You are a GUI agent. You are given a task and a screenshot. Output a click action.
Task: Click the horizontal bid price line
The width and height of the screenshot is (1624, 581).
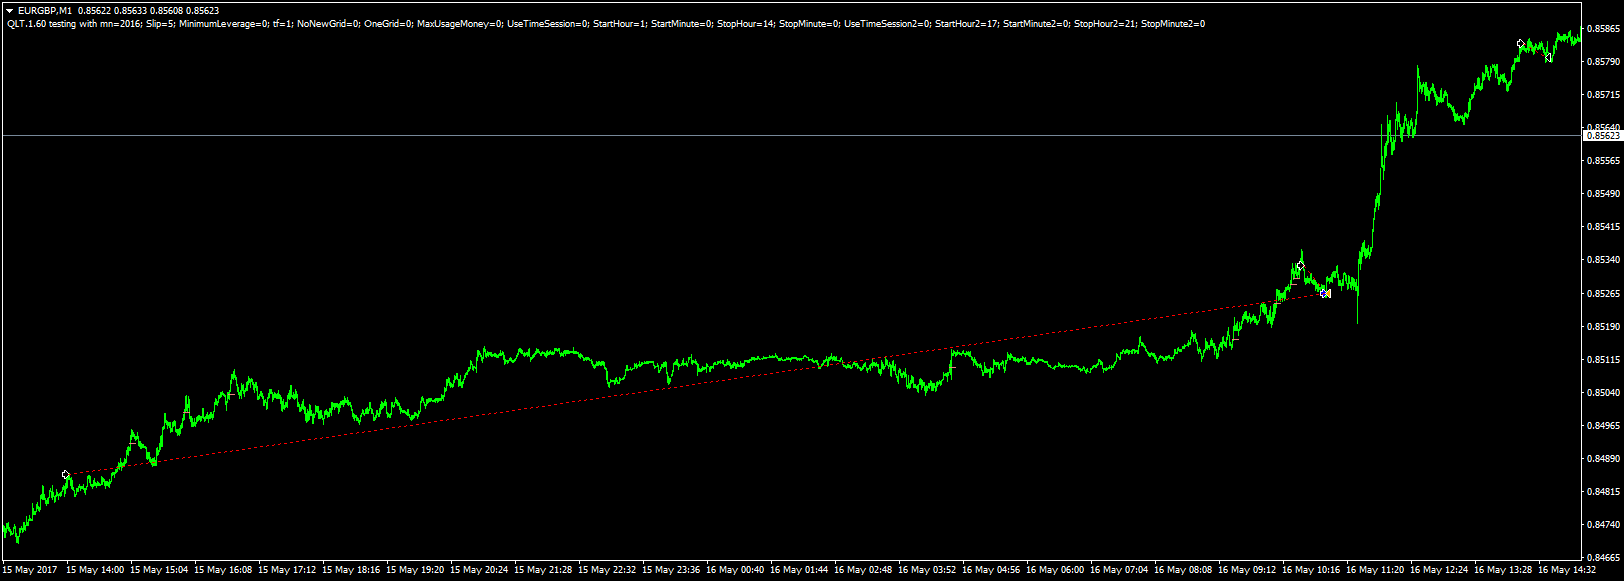pos(790,135)
